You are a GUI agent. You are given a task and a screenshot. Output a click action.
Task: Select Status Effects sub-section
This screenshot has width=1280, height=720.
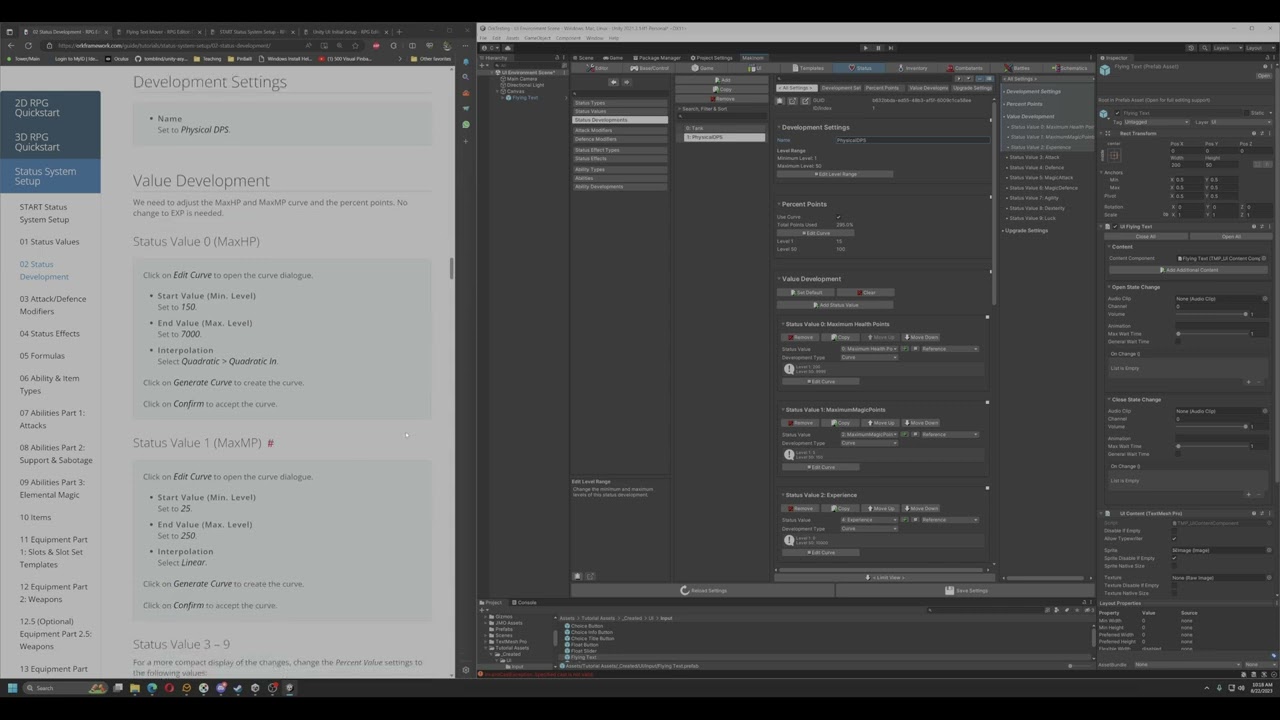(619, 158)
